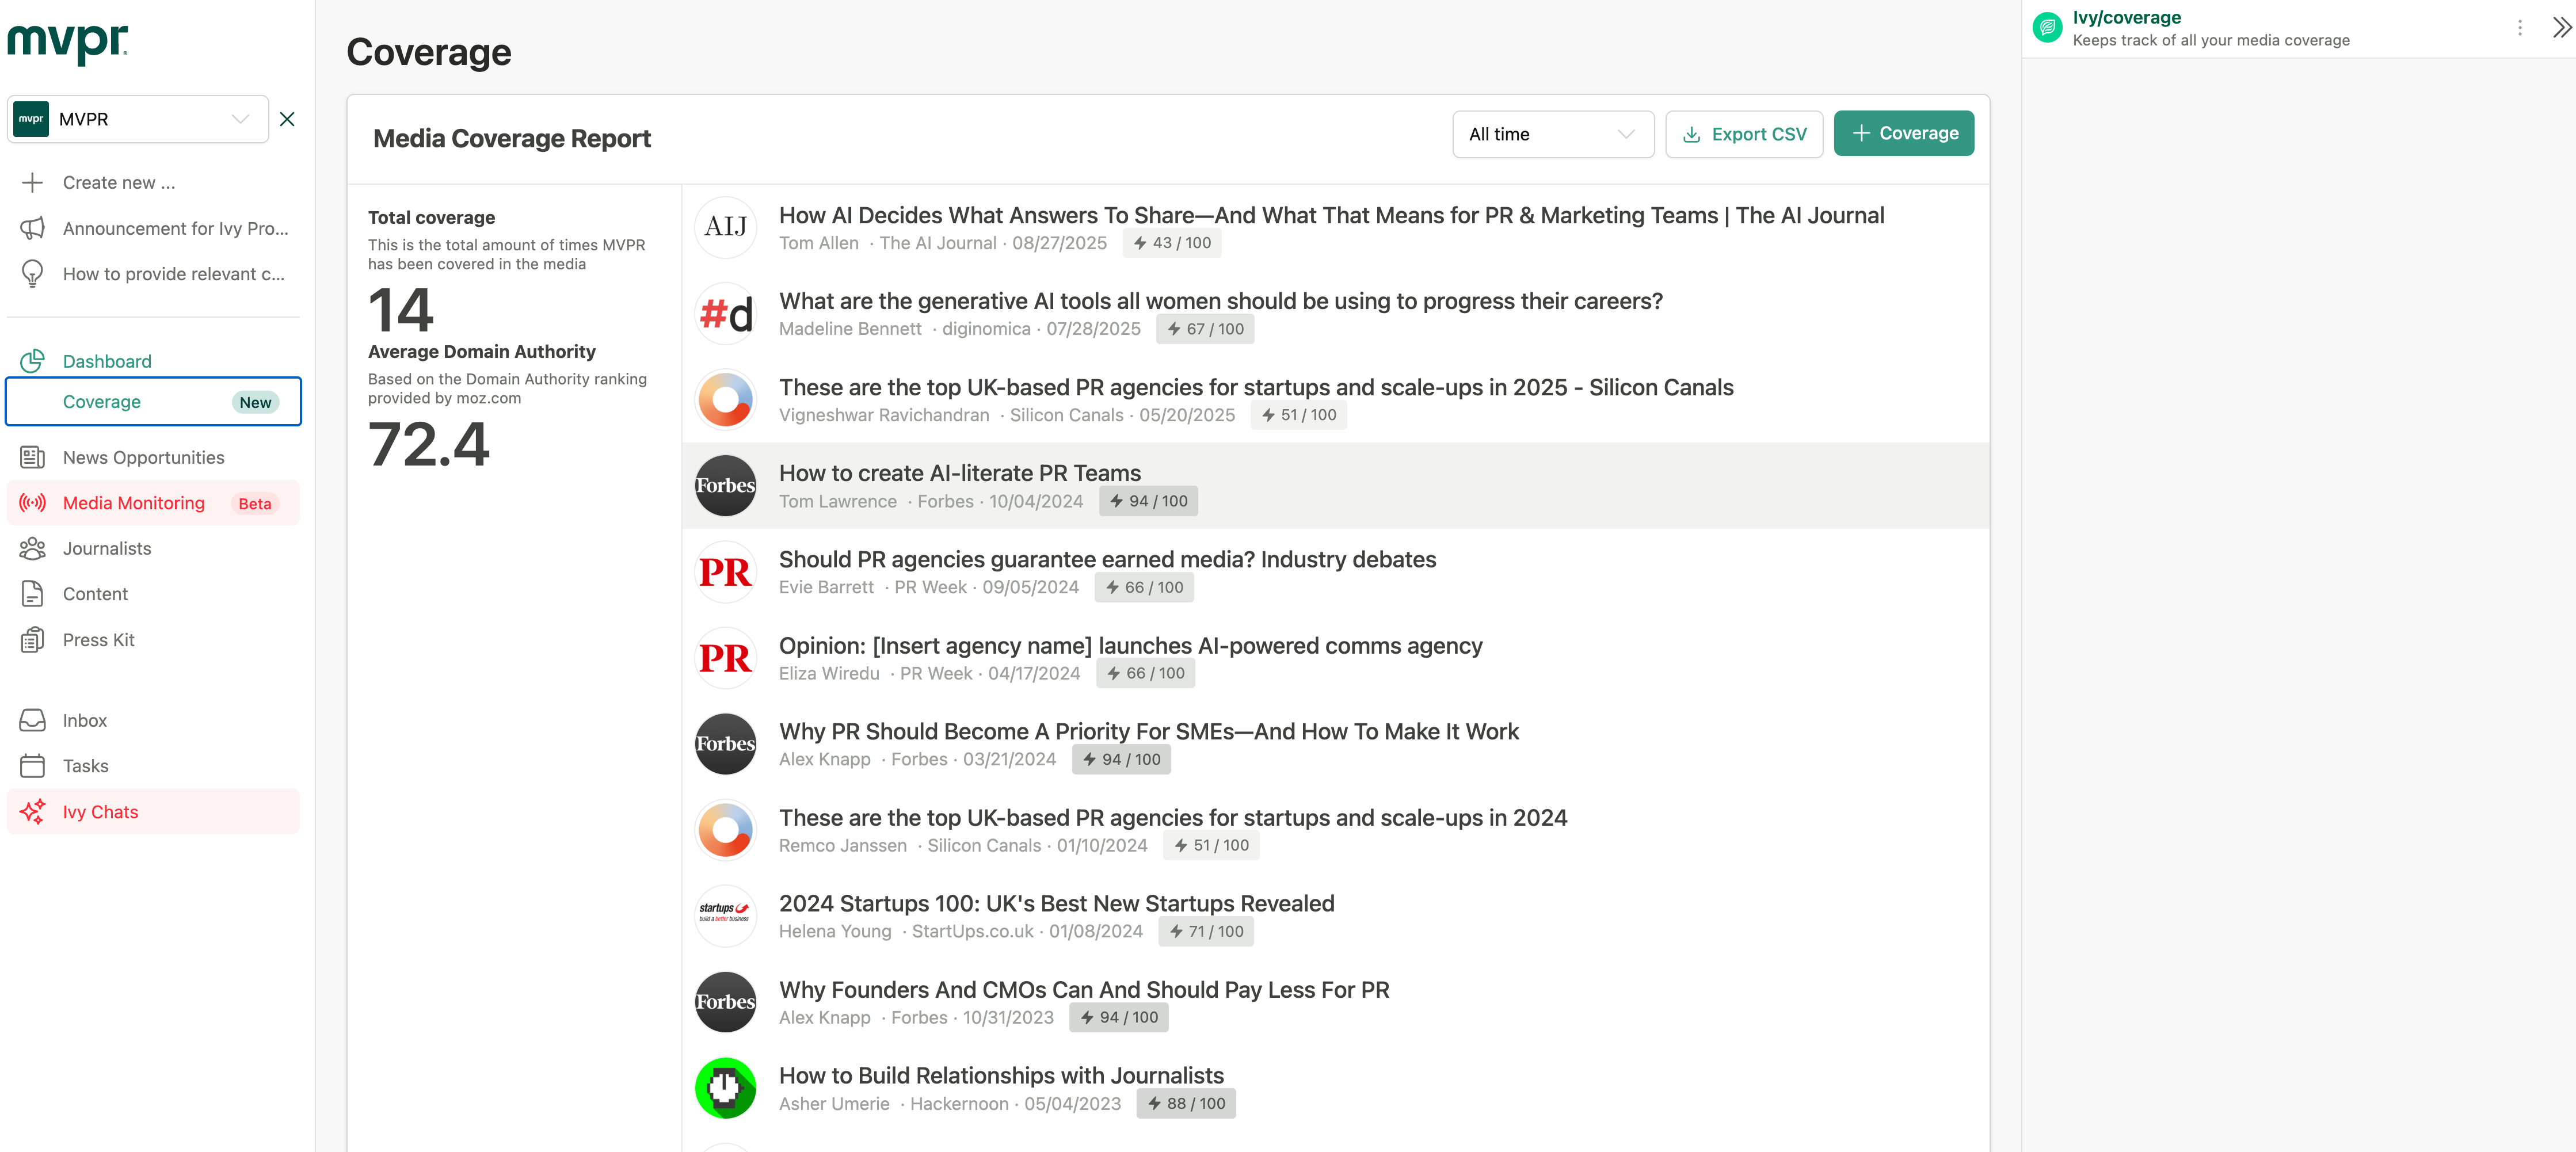Click the News Opportunities newspaper icon
The width and height of the screenshot is (2576, 1152).
click(x=32, y=457)
